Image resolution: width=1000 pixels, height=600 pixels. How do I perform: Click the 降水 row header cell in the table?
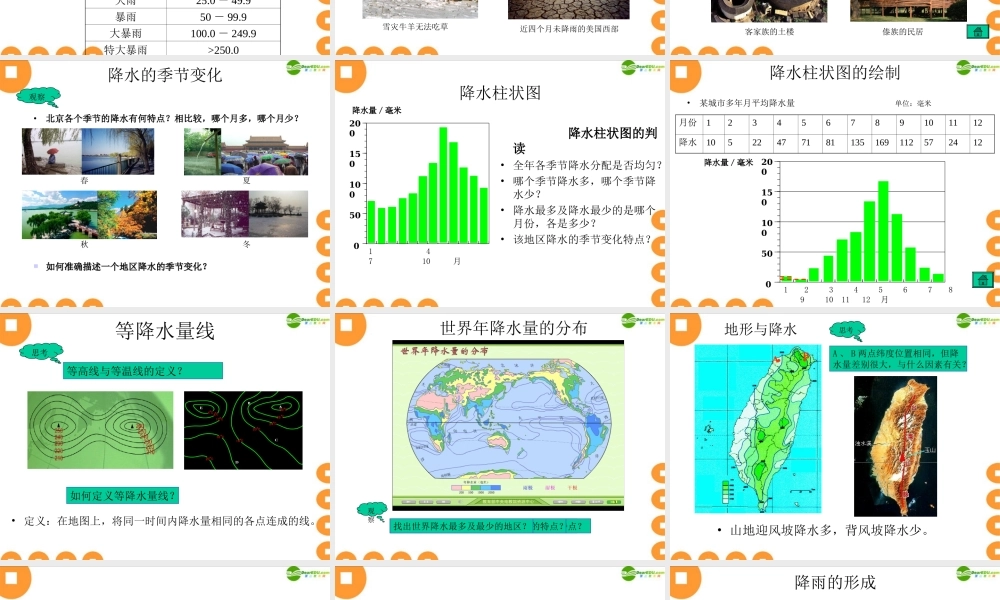(x=688, y=143)
